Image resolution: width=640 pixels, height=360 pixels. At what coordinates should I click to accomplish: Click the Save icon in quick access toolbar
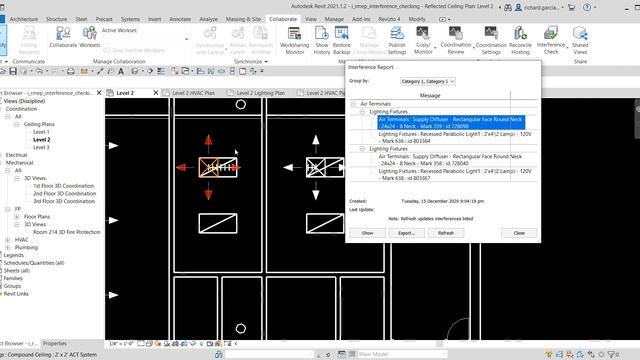click(x=13, y=71)
